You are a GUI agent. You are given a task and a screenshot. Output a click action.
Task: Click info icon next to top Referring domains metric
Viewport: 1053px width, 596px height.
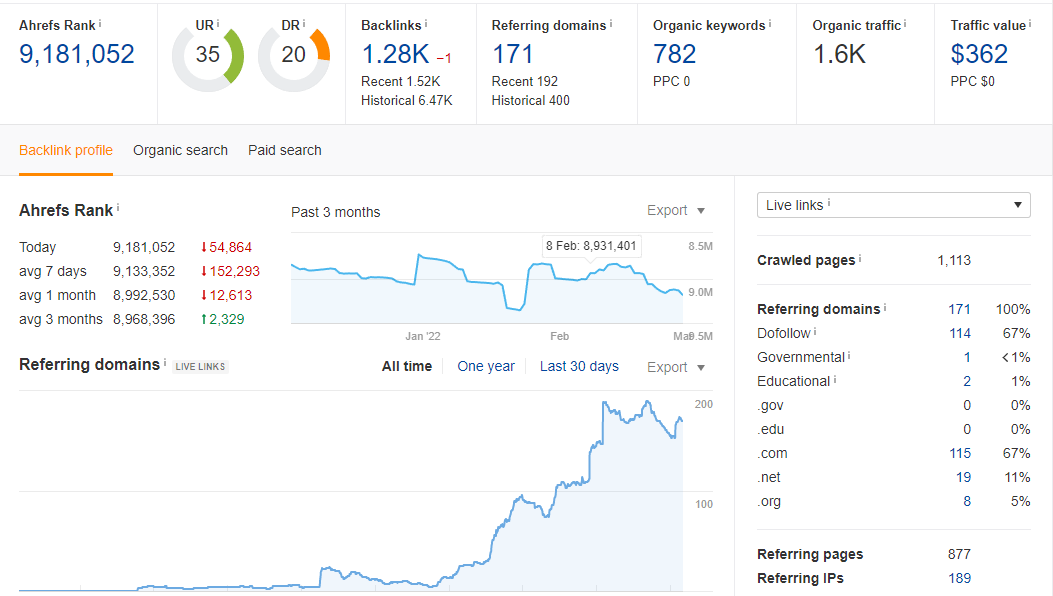click(x=610, y=24)
